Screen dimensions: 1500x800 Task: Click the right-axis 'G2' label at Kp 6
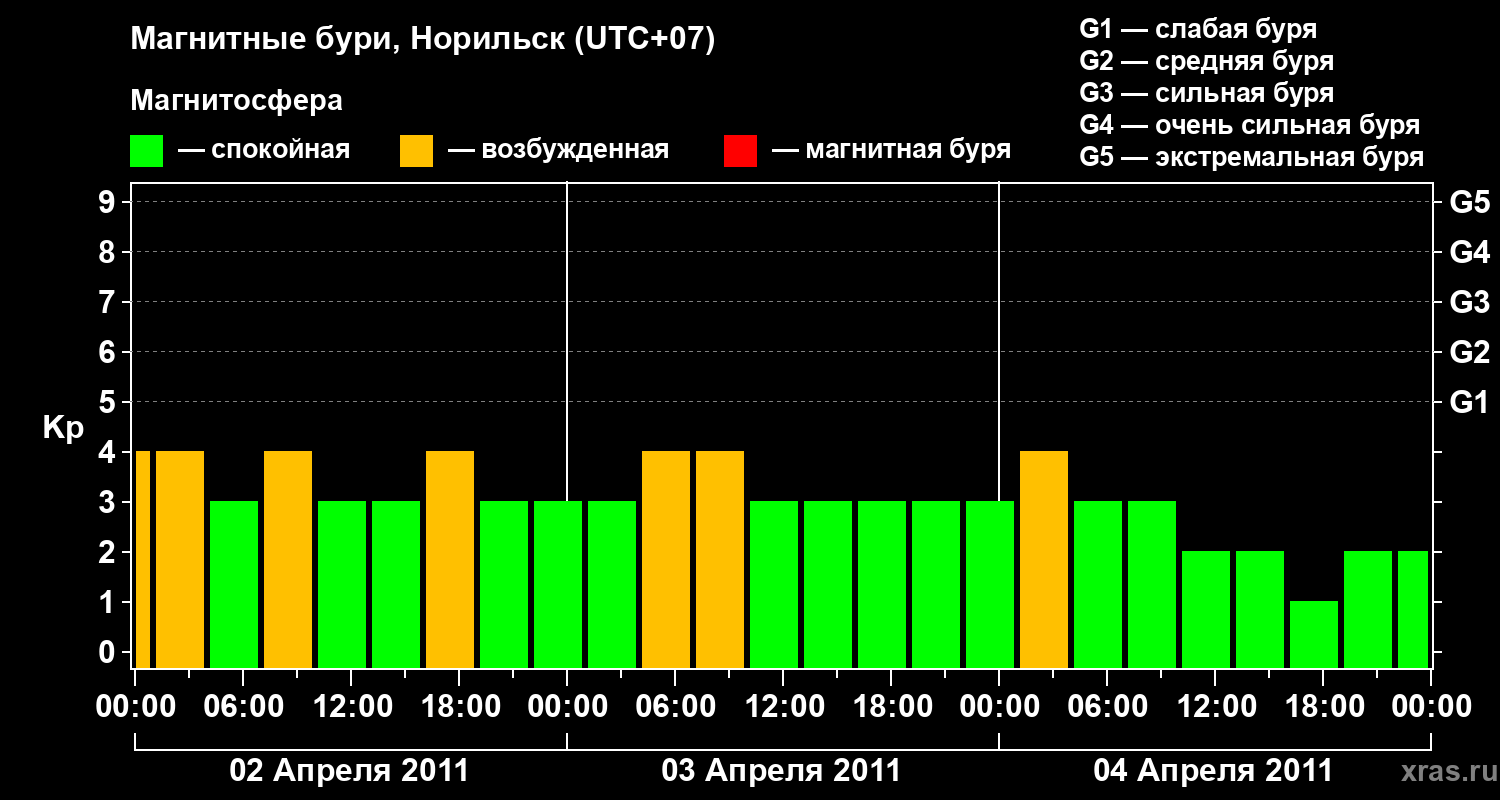tap(1469, 353)
